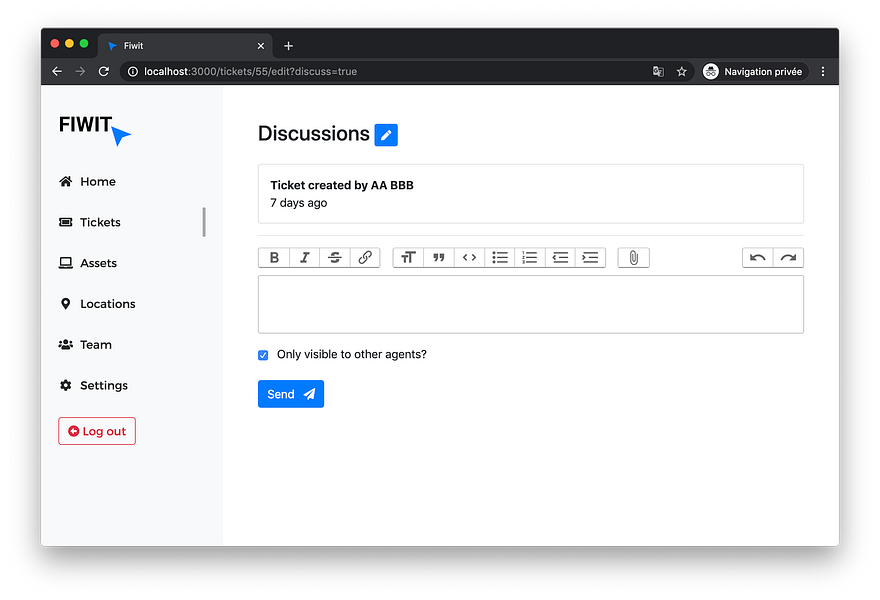The image size is (880, 600).
Task: Open Settings in the sidebar
Action: (x=93, y=385)
